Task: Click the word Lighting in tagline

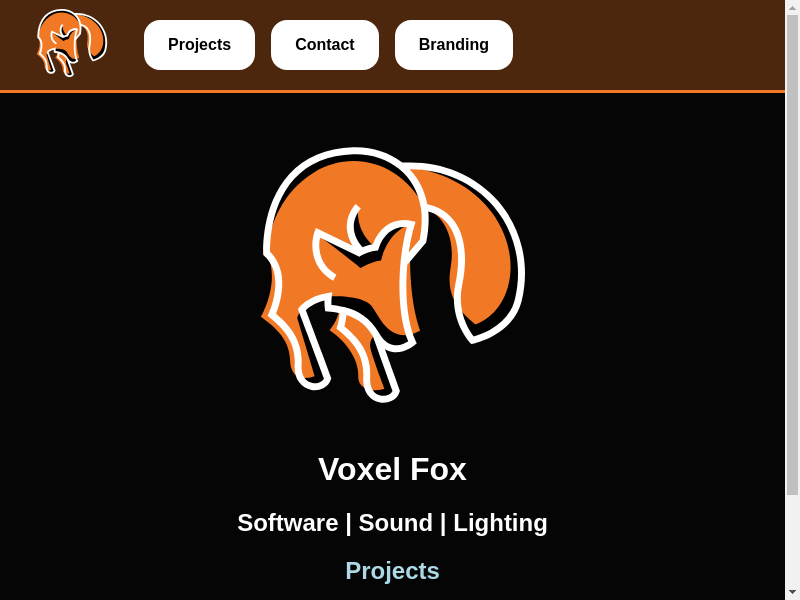Action: 500,524
